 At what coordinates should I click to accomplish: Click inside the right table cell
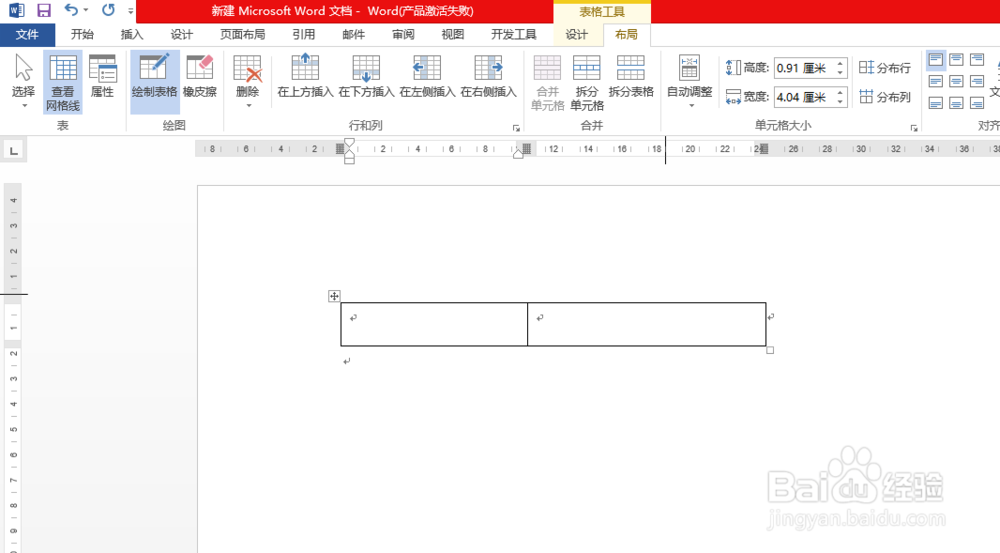tap(647, 325)
